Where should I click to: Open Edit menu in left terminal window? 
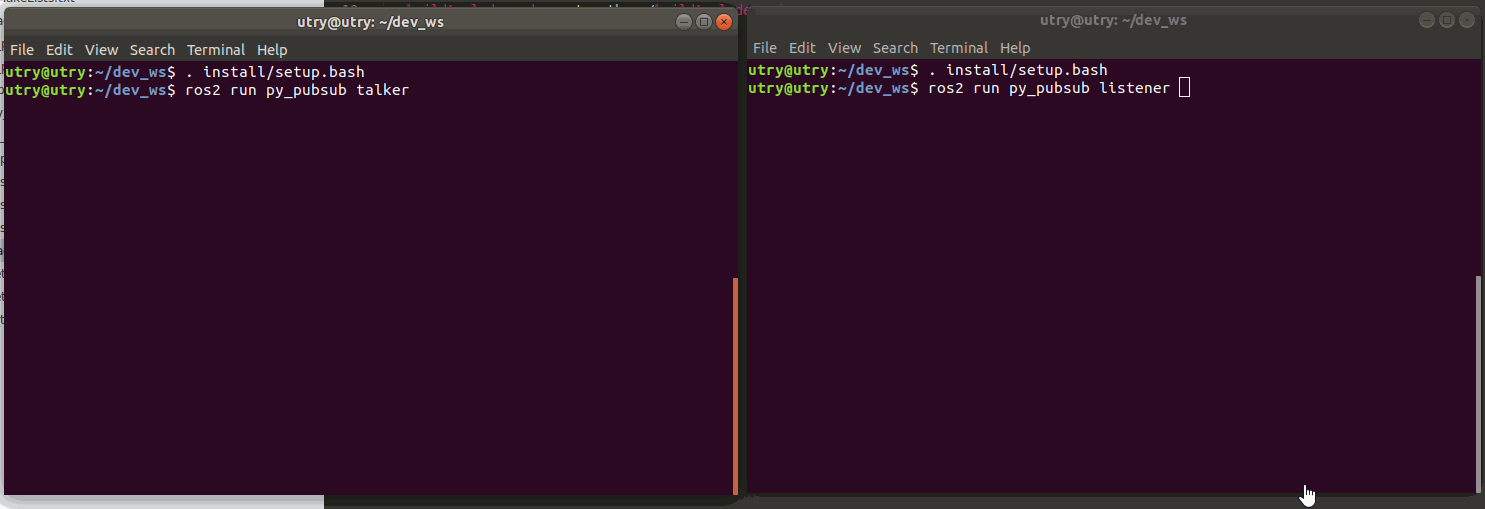coord(60,50)
